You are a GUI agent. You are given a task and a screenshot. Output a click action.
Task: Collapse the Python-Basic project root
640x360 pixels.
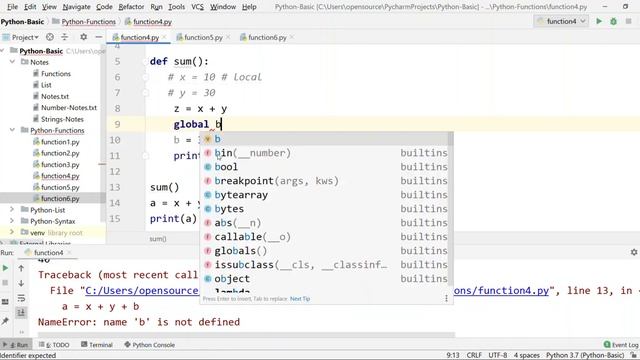tap(3, 51)
